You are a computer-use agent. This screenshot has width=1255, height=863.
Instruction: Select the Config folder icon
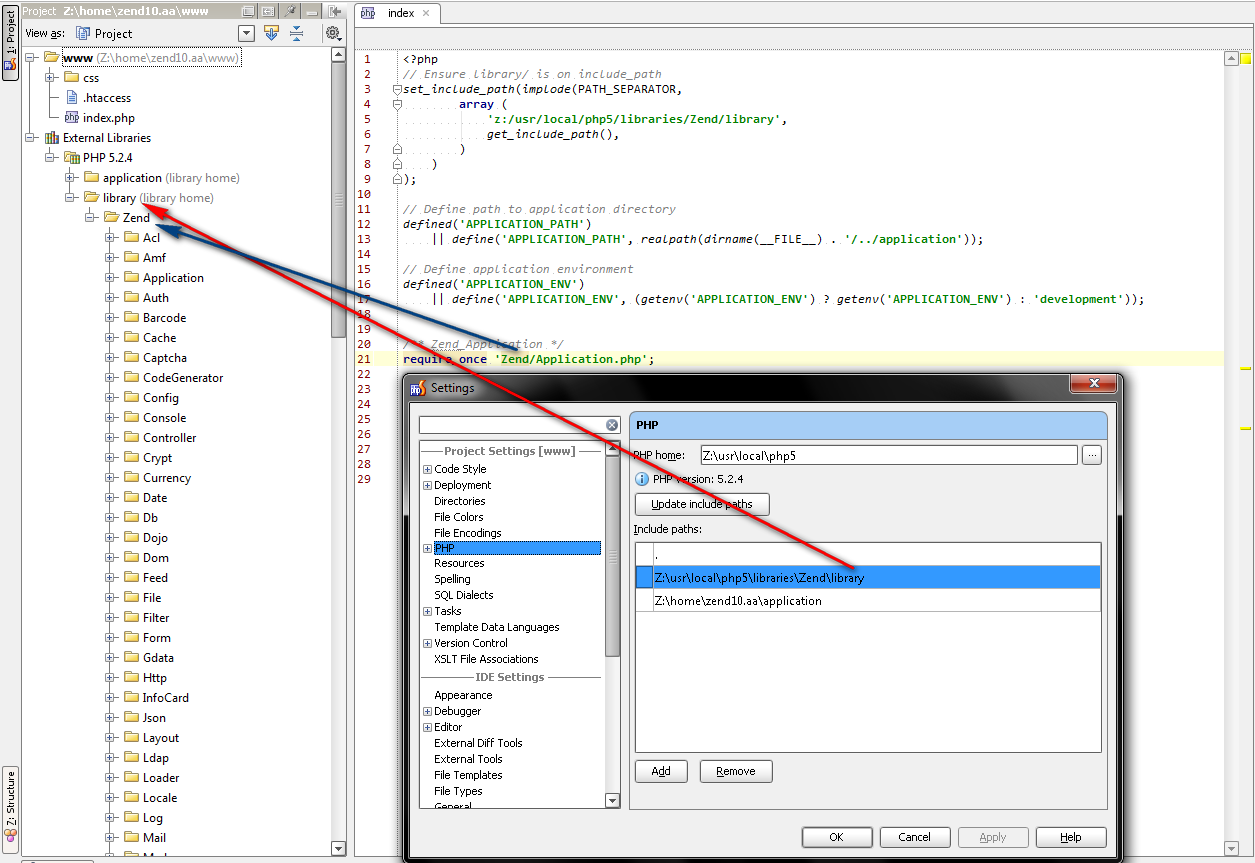pos(131,398)
